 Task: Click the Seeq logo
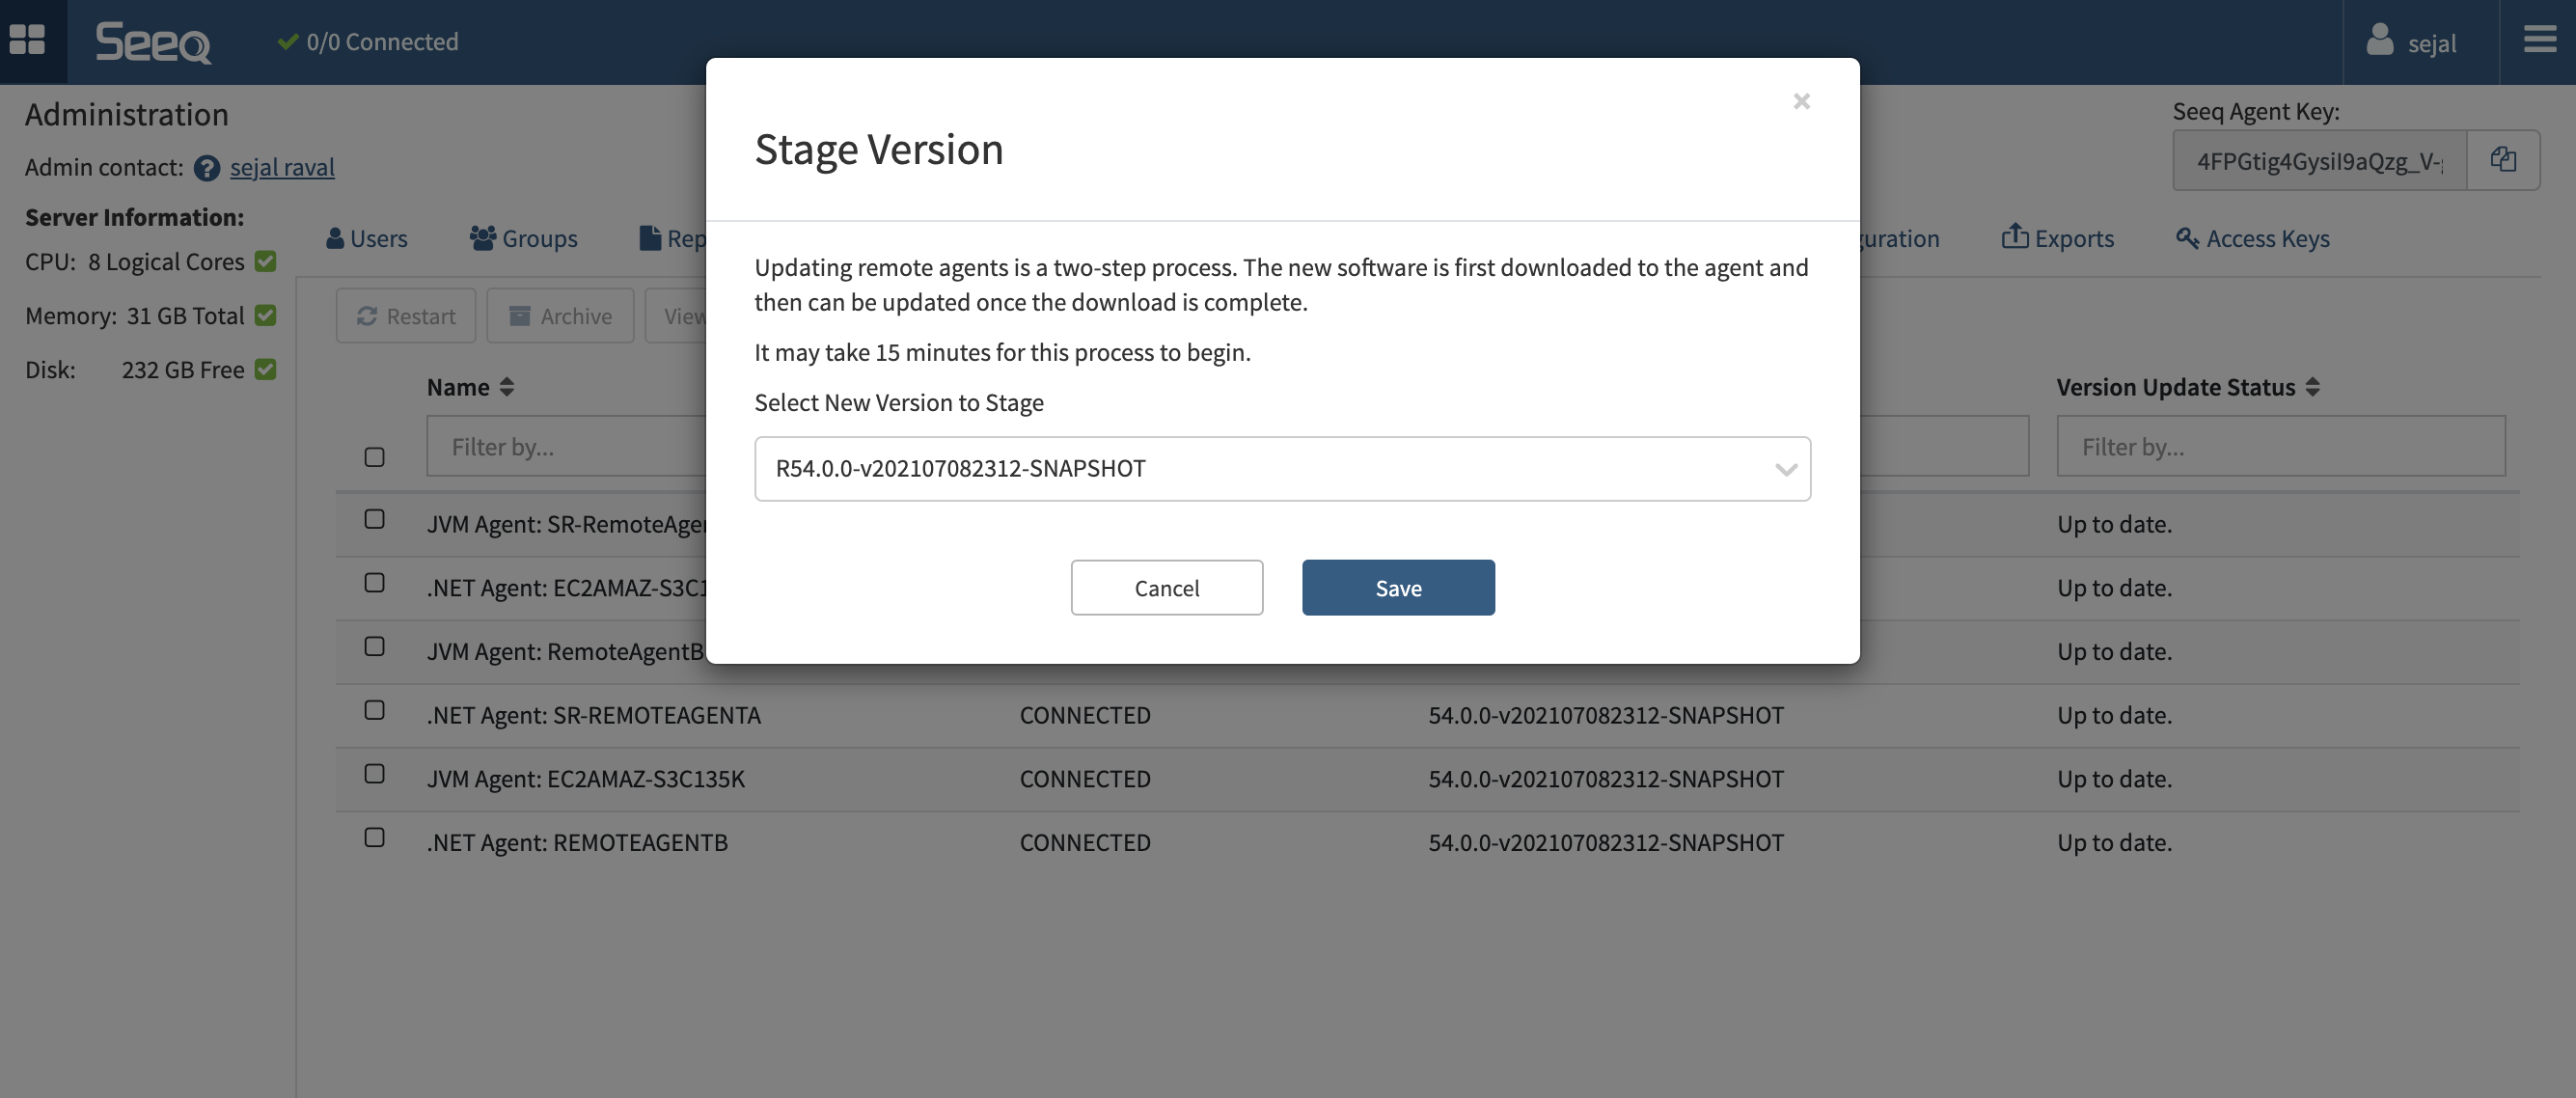point(153,42)
